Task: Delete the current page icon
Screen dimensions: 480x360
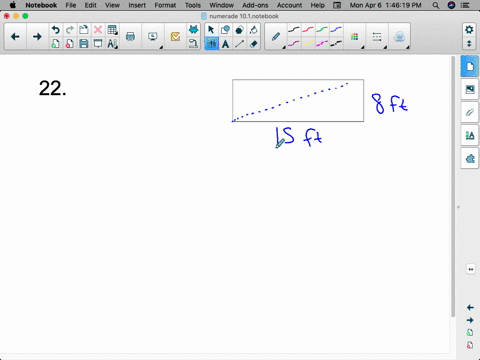Action: tap(69, 43)
